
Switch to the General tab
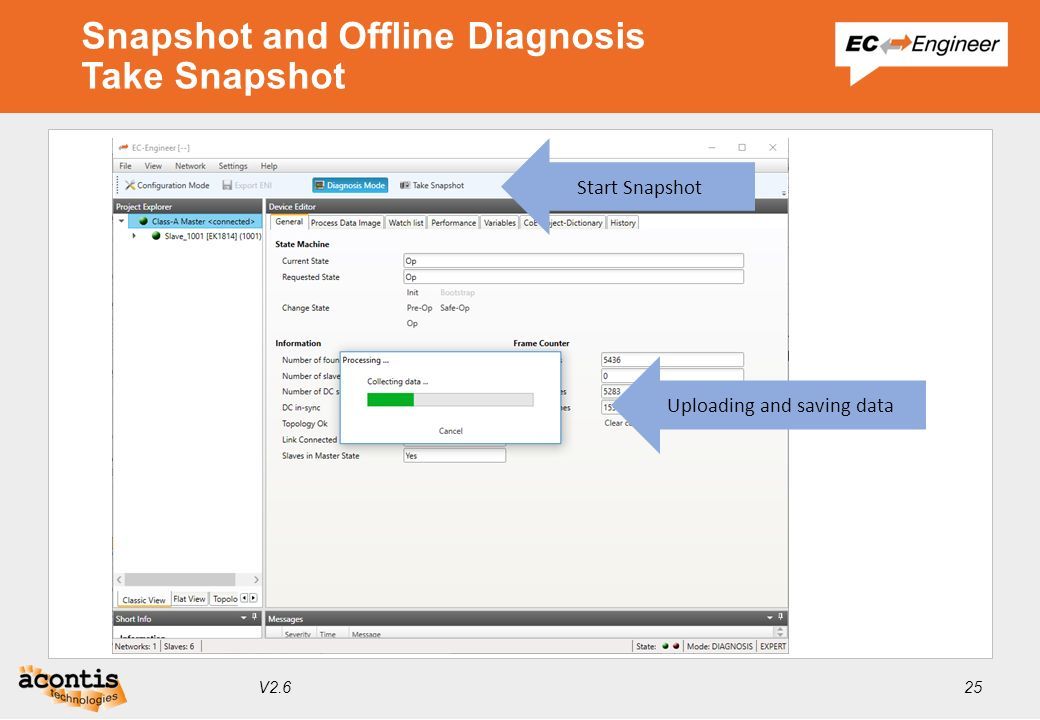pyautogui.click(x=289, y=222)
